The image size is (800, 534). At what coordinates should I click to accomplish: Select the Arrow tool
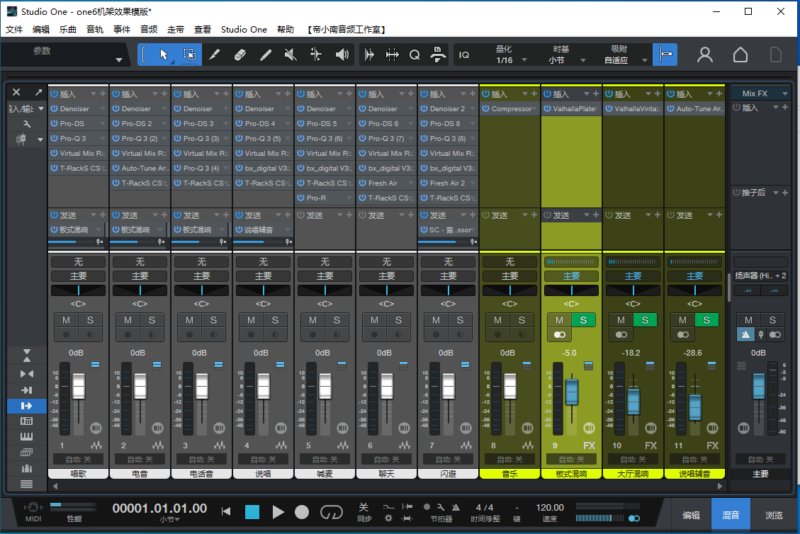coord(164,55)
